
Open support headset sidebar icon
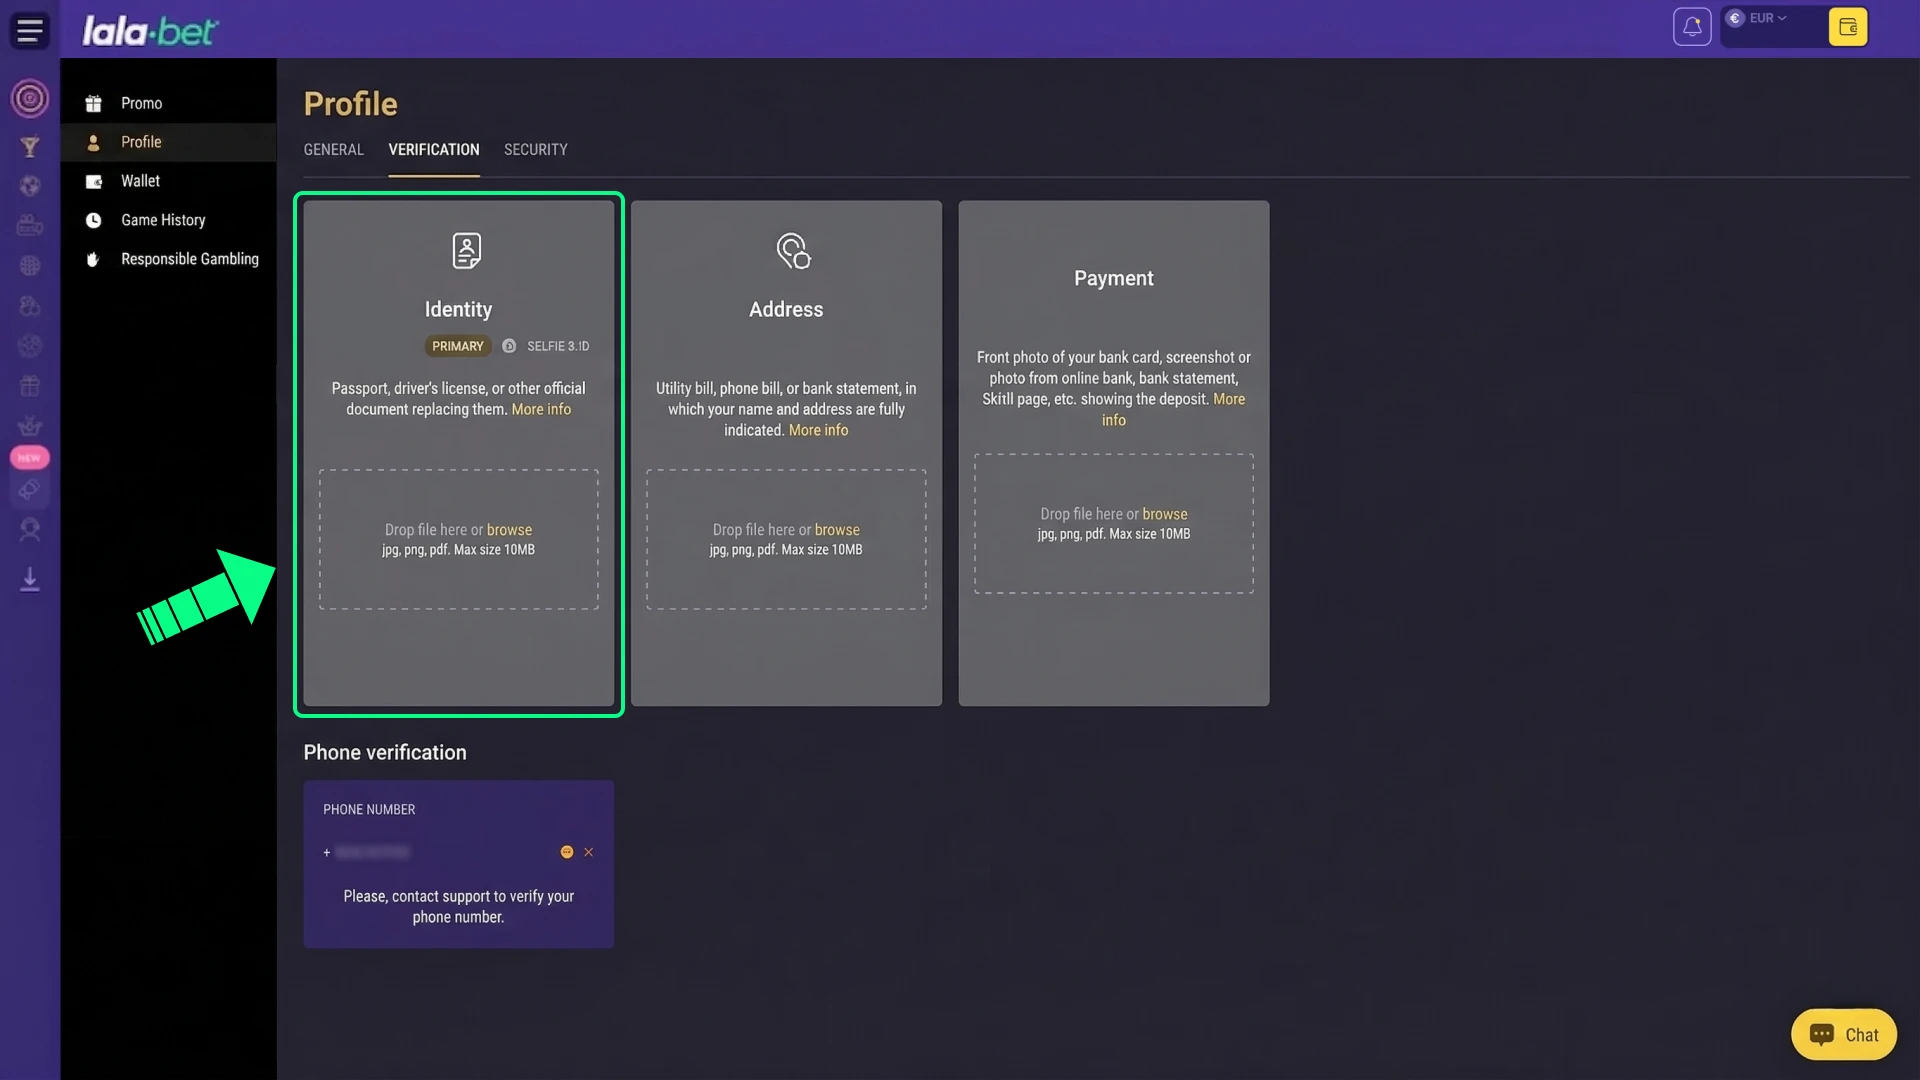point(30,530)
